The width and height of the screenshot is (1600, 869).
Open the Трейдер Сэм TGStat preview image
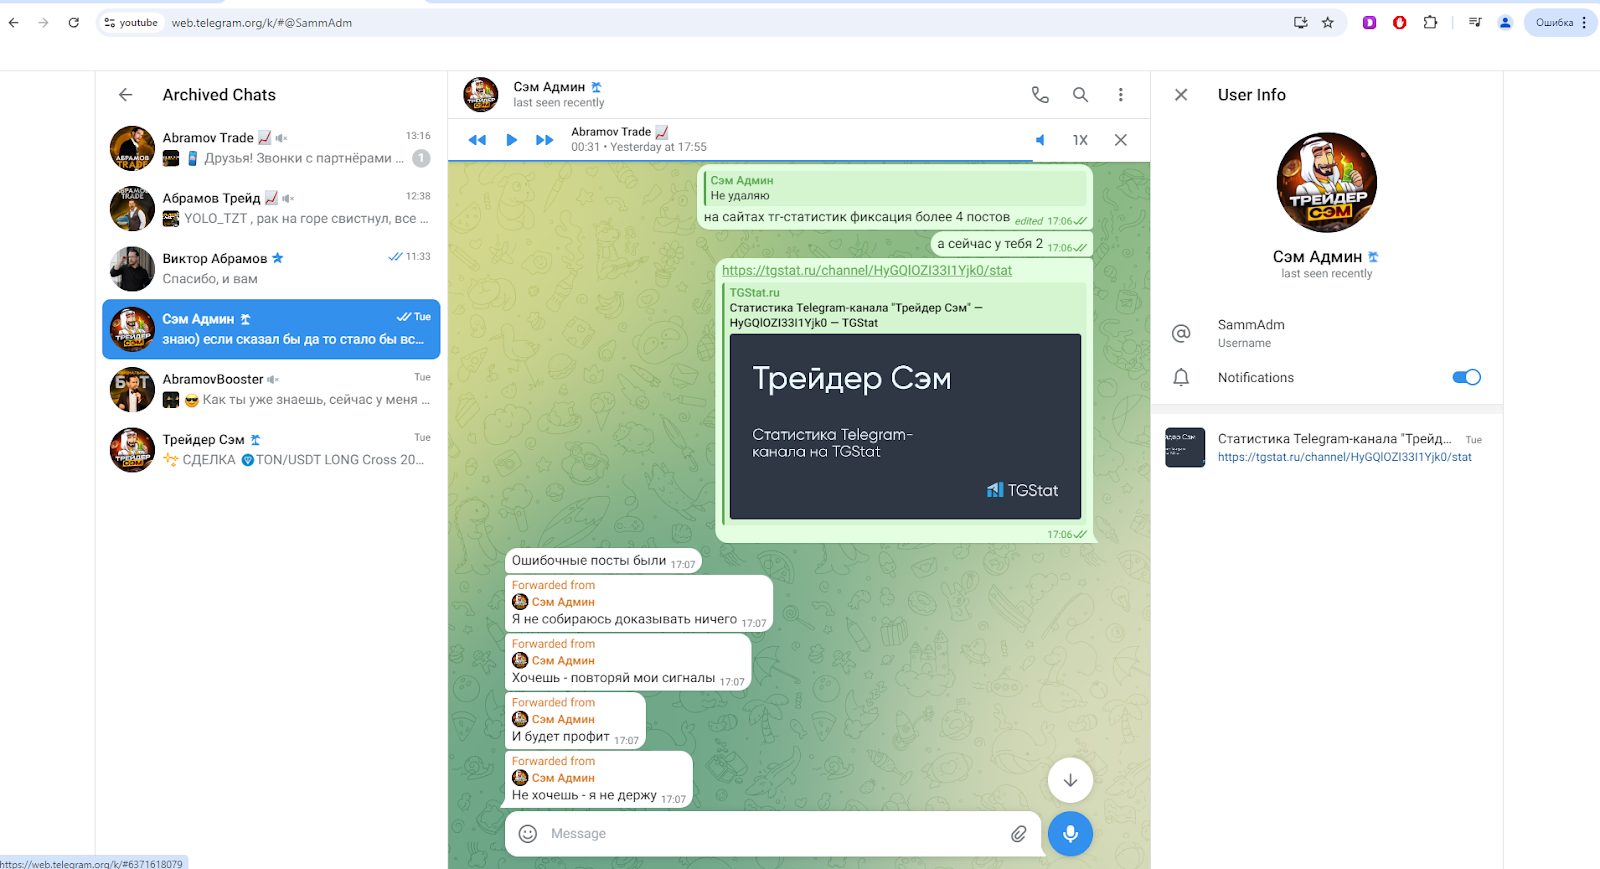(x=905, y=426)
